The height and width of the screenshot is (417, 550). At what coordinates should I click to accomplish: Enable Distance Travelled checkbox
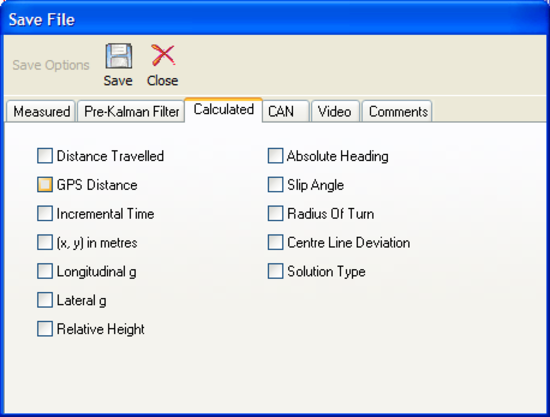(45, 156)
